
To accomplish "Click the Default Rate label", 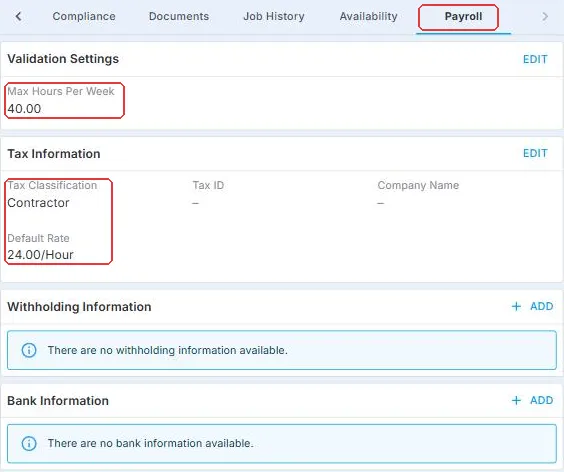I will (38, 238).
